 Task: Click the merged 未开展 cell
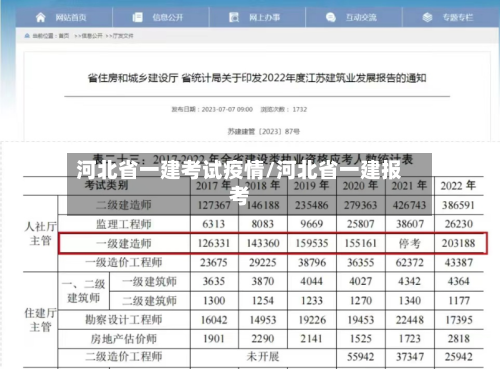pyautogui.click(x=263, y=357)
